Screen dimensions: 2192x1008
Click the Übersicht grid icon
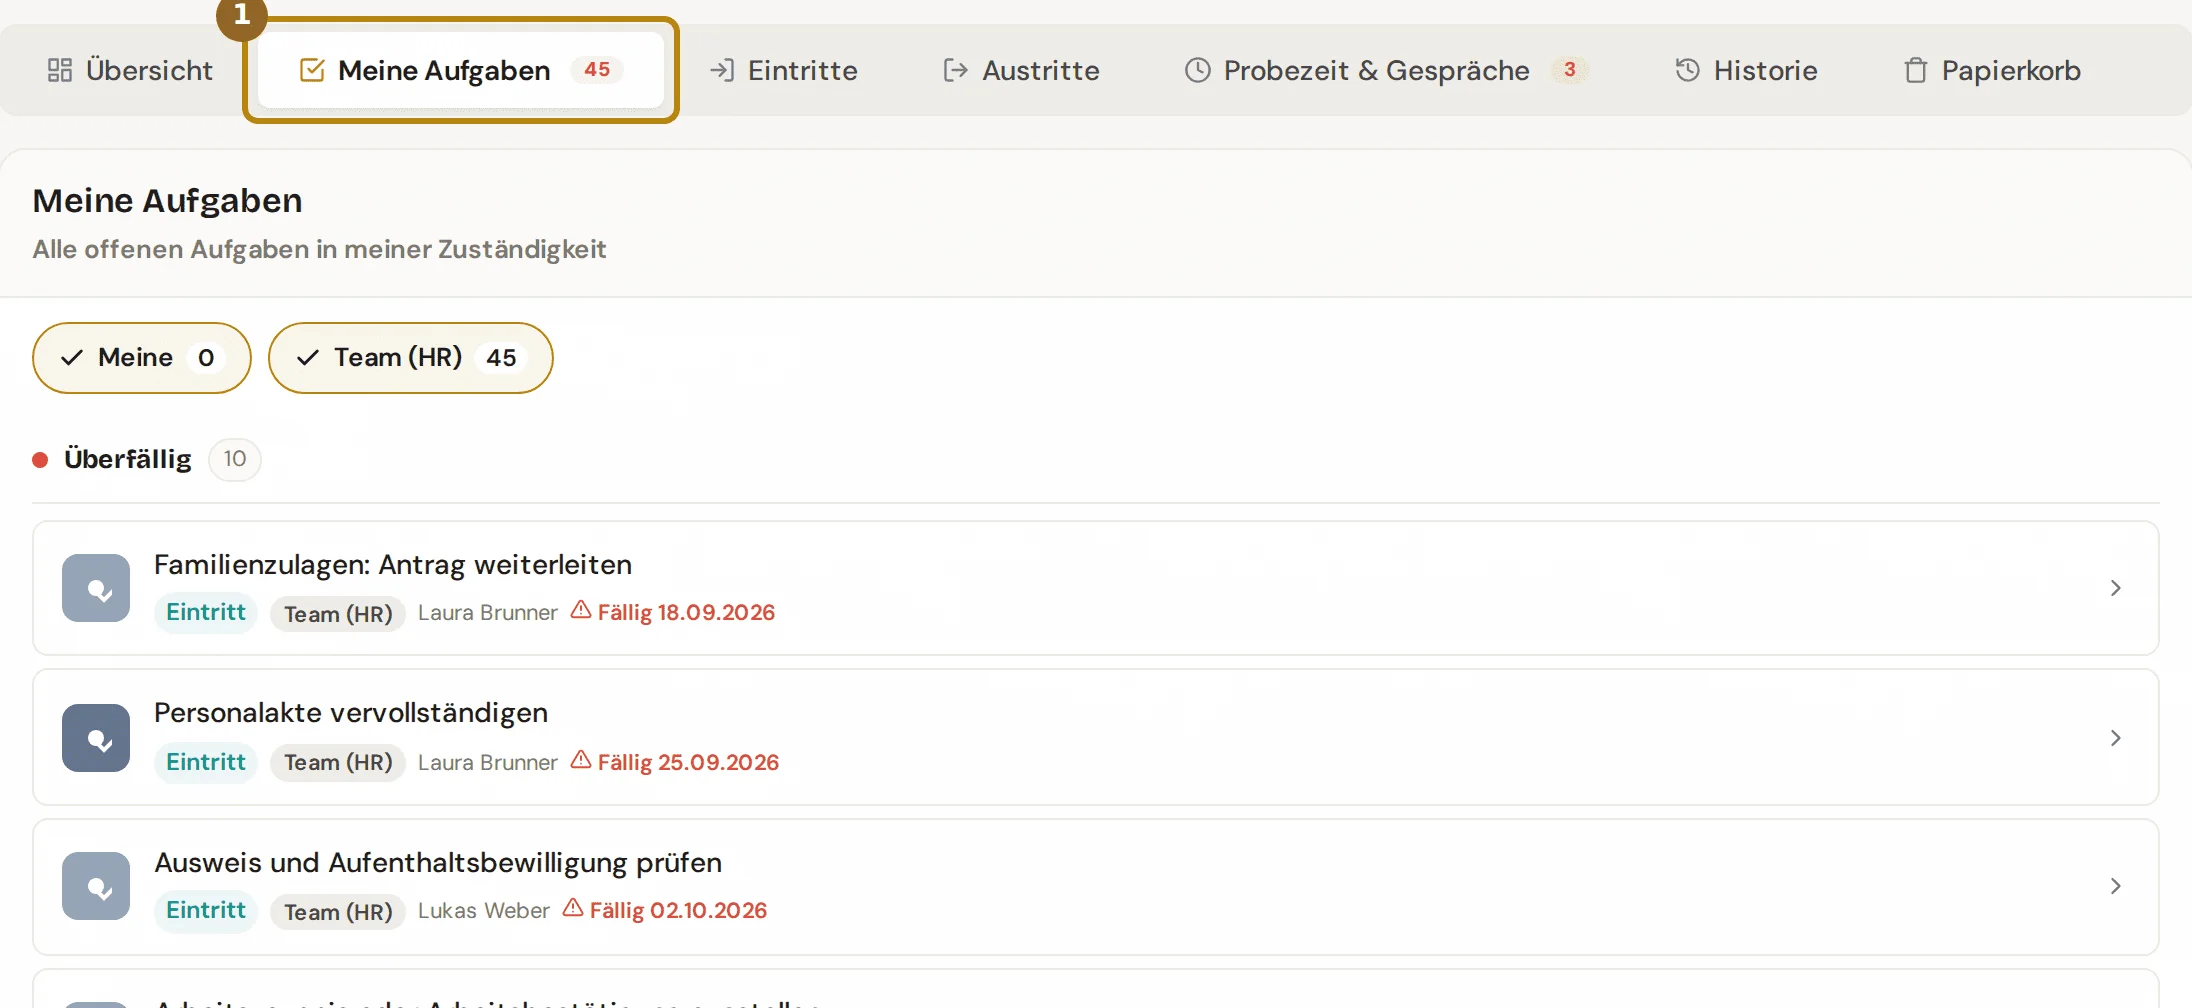[x=60, y=70]
